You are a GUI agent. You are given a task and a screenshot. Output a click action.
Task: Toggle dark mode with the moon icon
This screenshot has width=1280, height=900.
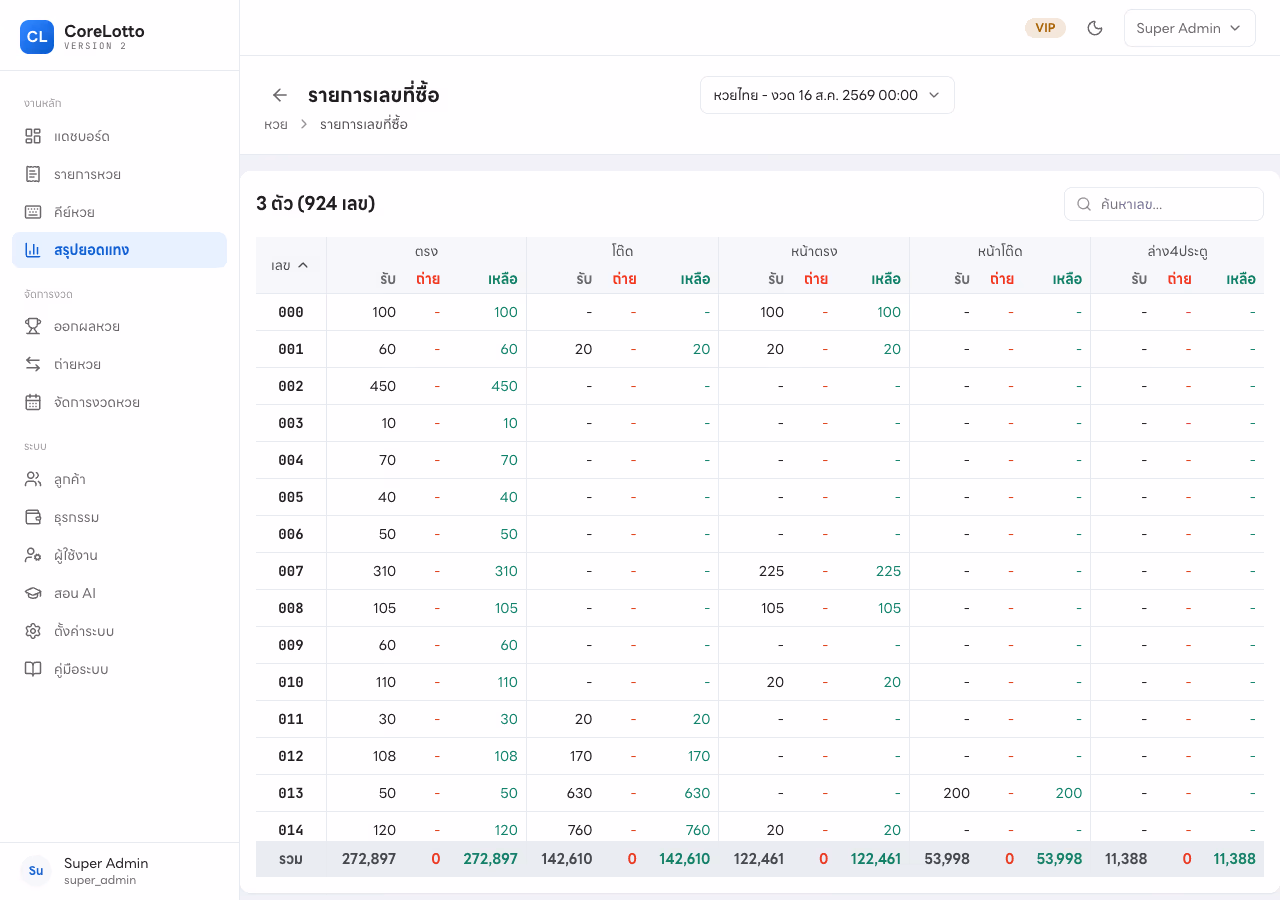coord(1095,28)
